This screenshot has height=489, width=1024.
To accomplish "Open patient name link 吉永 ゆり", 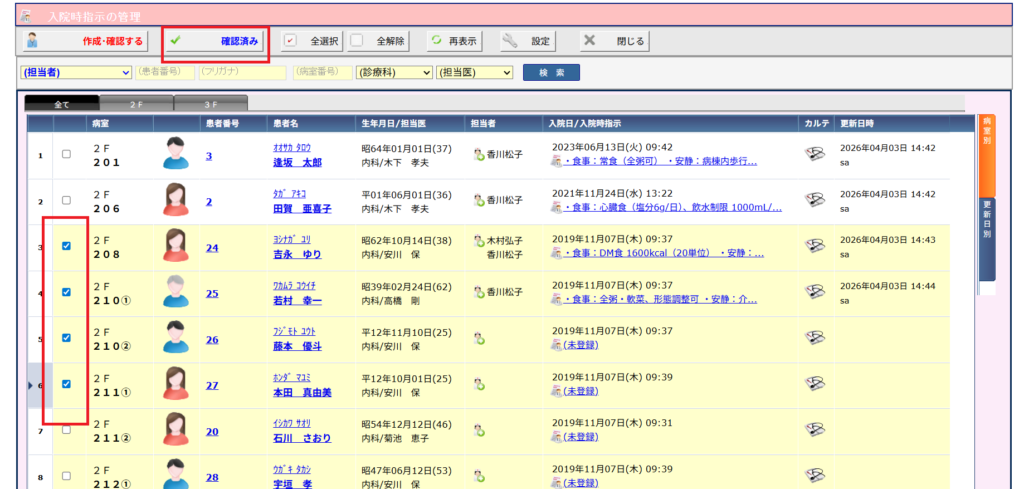I will [297, 255].
